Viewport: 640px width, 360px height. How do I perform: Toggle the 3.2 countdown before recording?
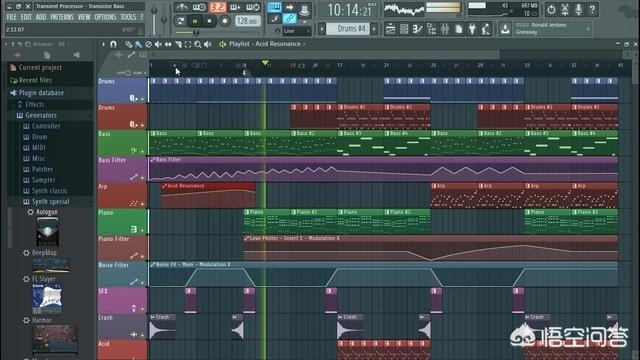pos(218,7)
